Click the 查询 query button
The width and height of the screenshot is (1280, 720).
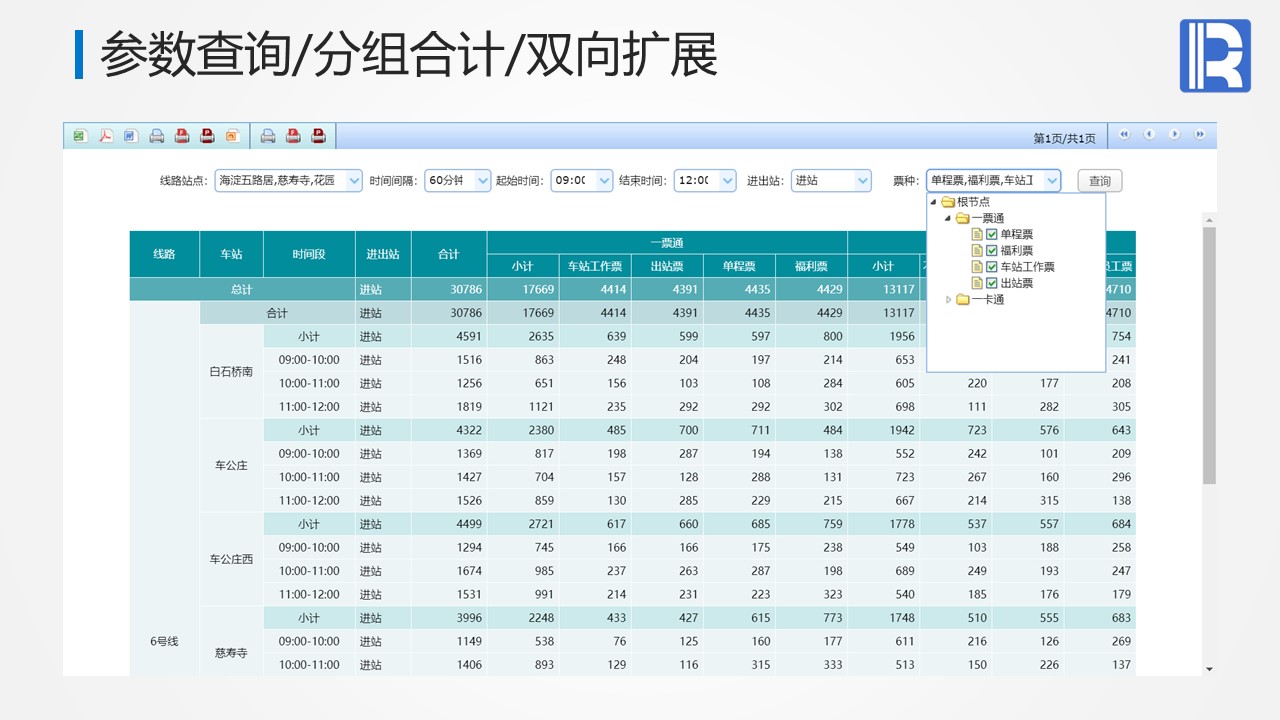pos(1099,181)
